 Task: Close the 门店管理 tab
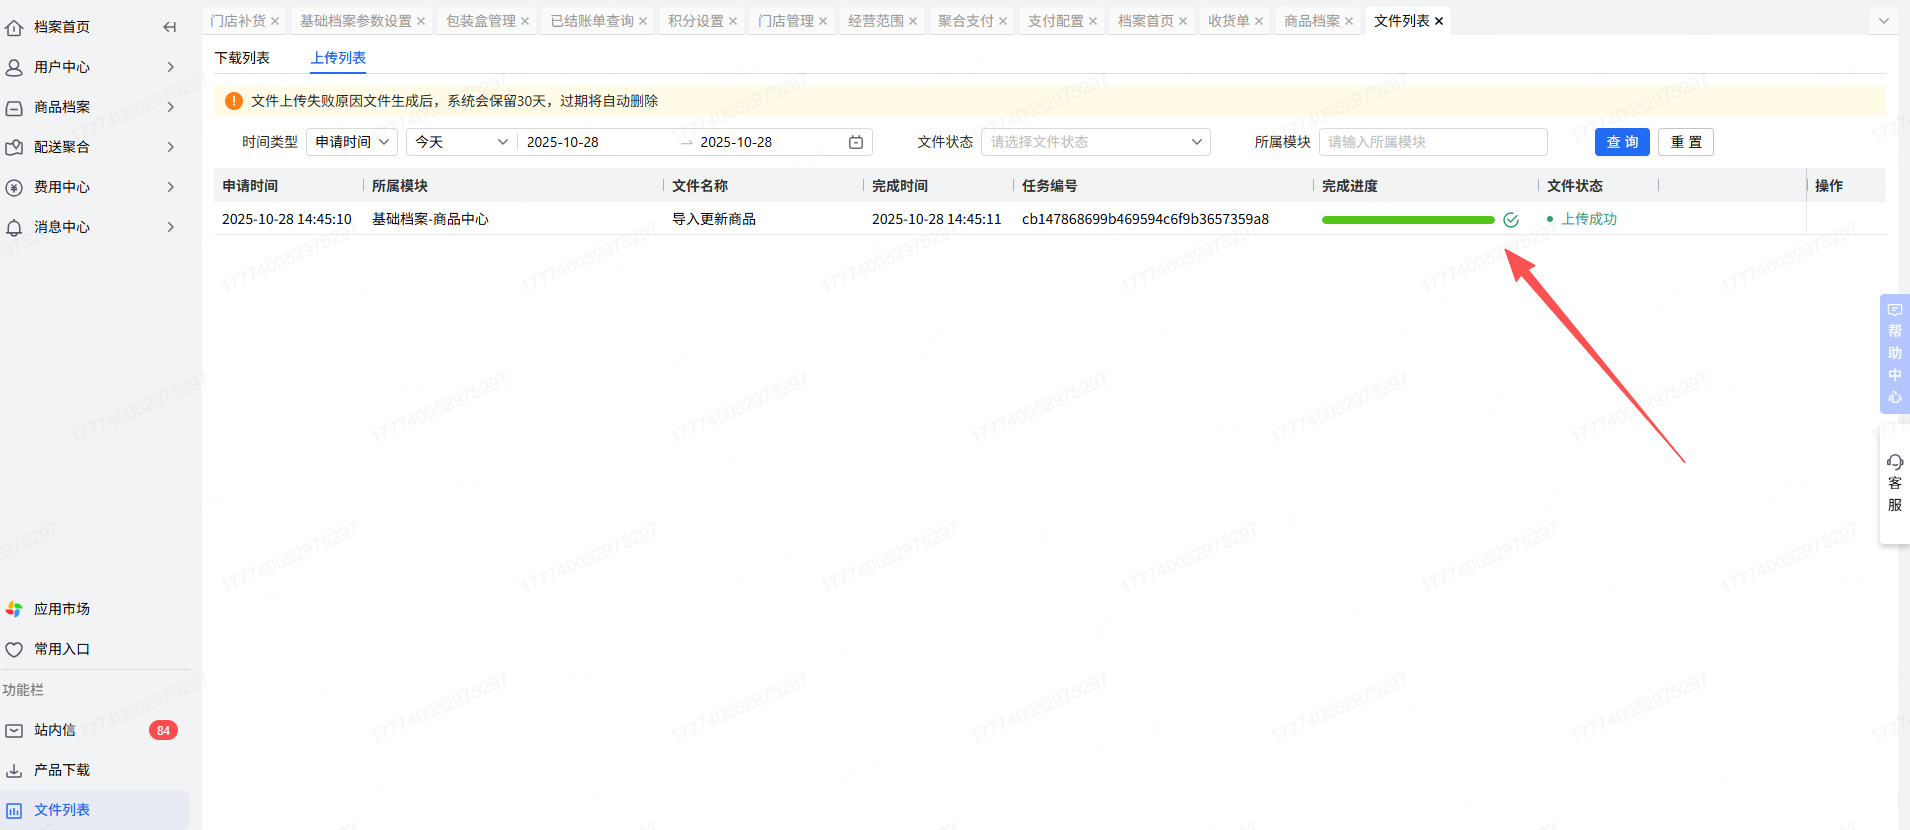(x=823, y=21)
